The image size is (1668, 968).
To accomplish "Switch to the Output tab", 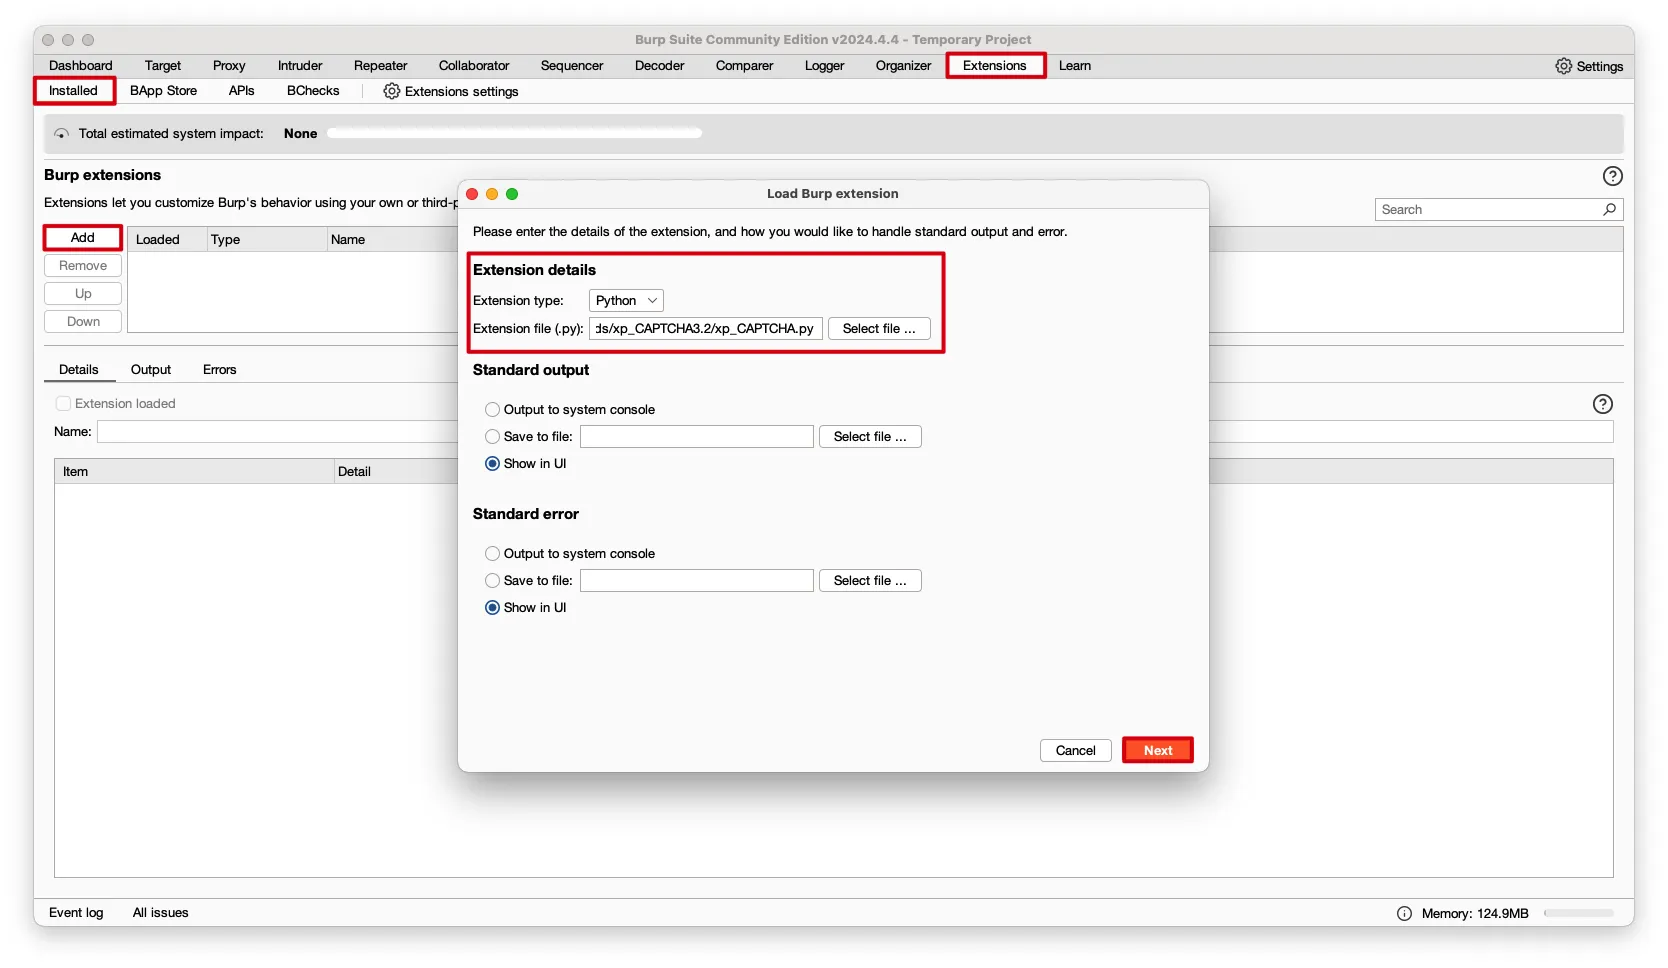I will click(x=151, y=370).
